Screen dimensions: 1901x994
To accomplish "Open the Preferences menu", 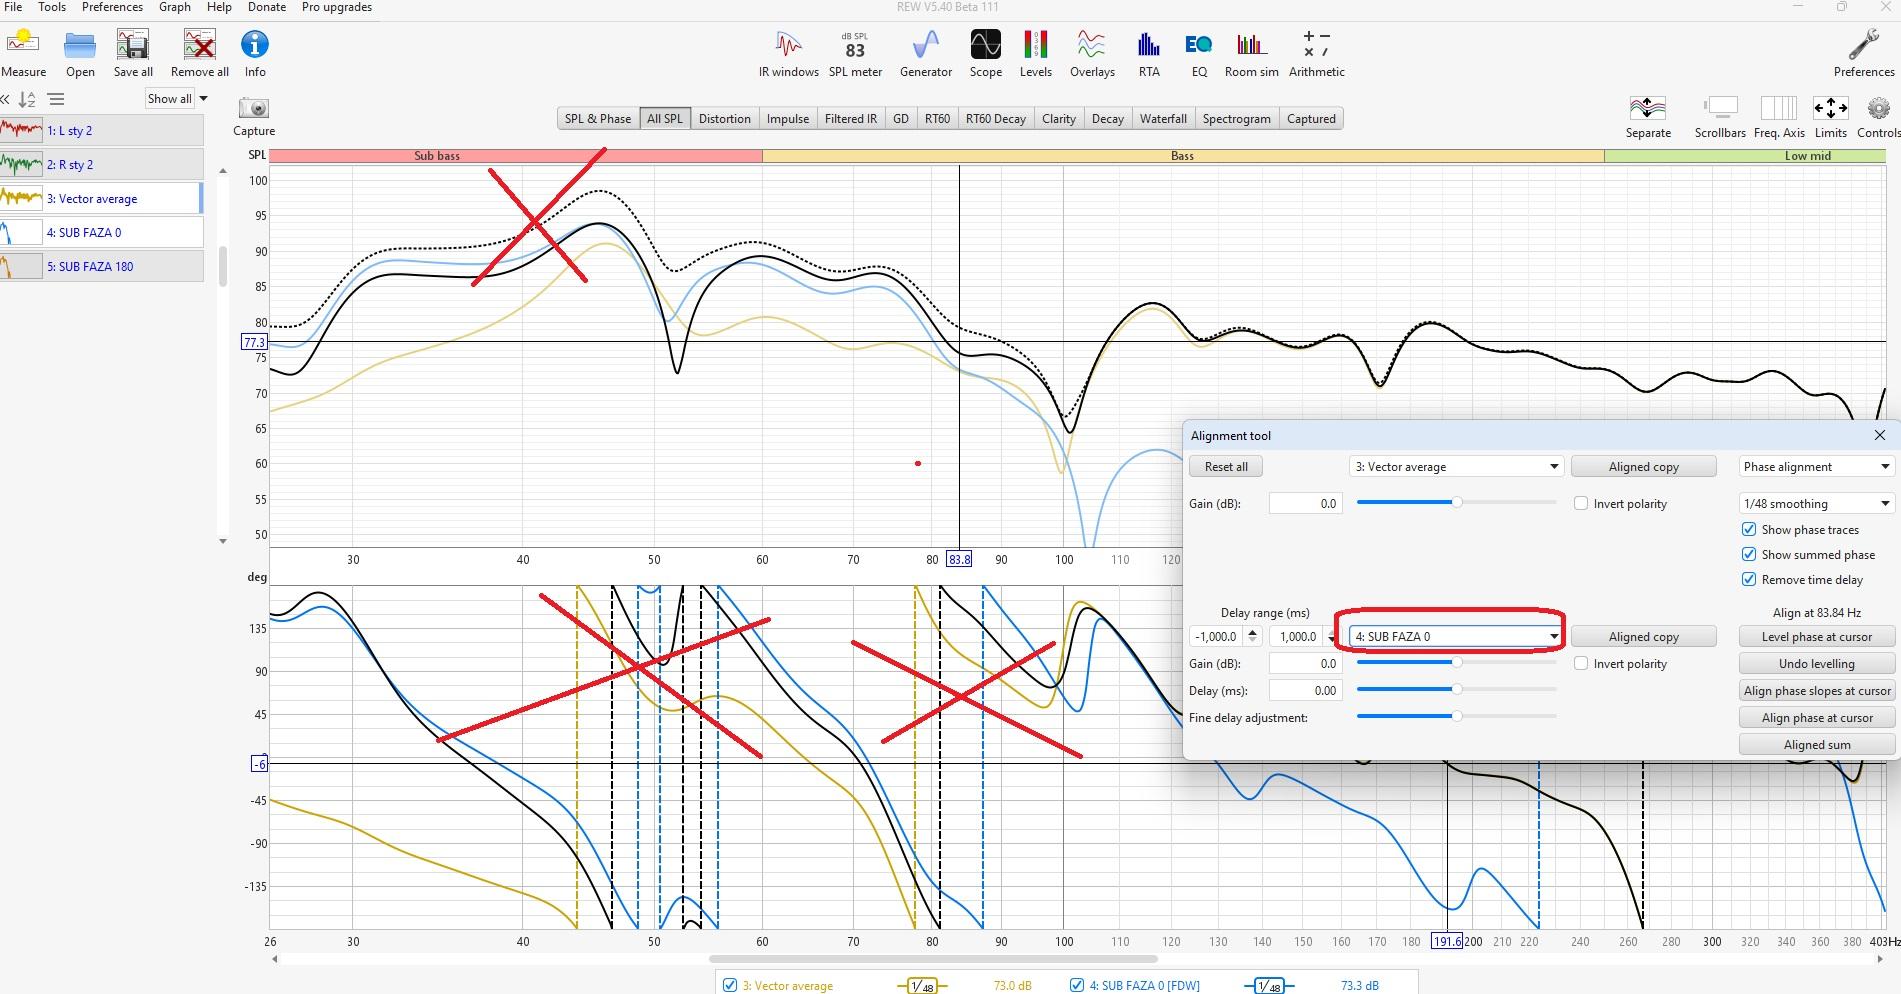I will click(x=112, y=7).
